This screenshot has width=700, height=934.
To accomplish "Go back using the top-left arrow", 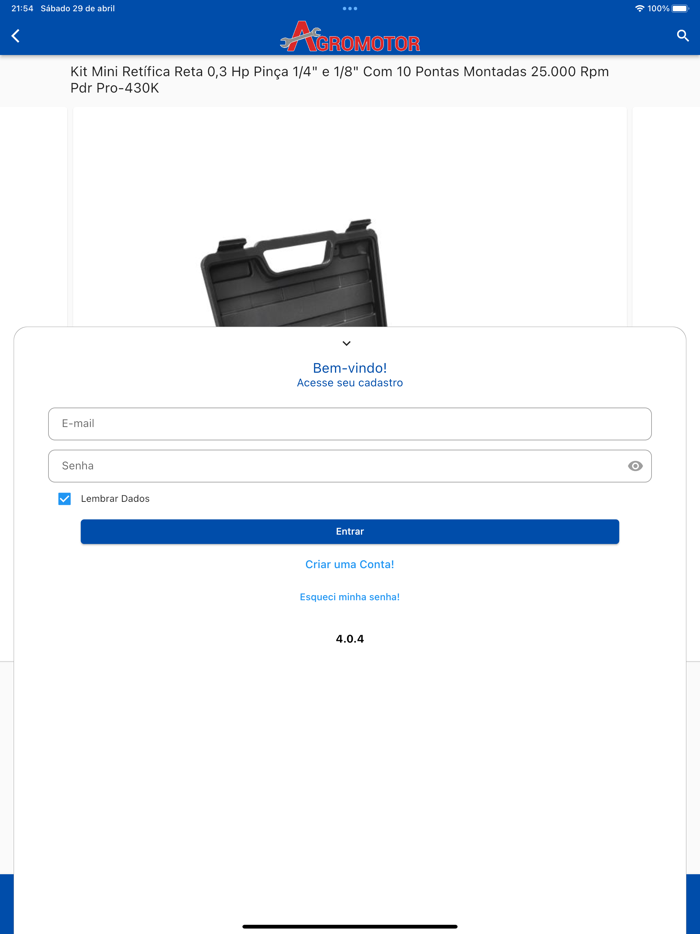I will [15, 36].
